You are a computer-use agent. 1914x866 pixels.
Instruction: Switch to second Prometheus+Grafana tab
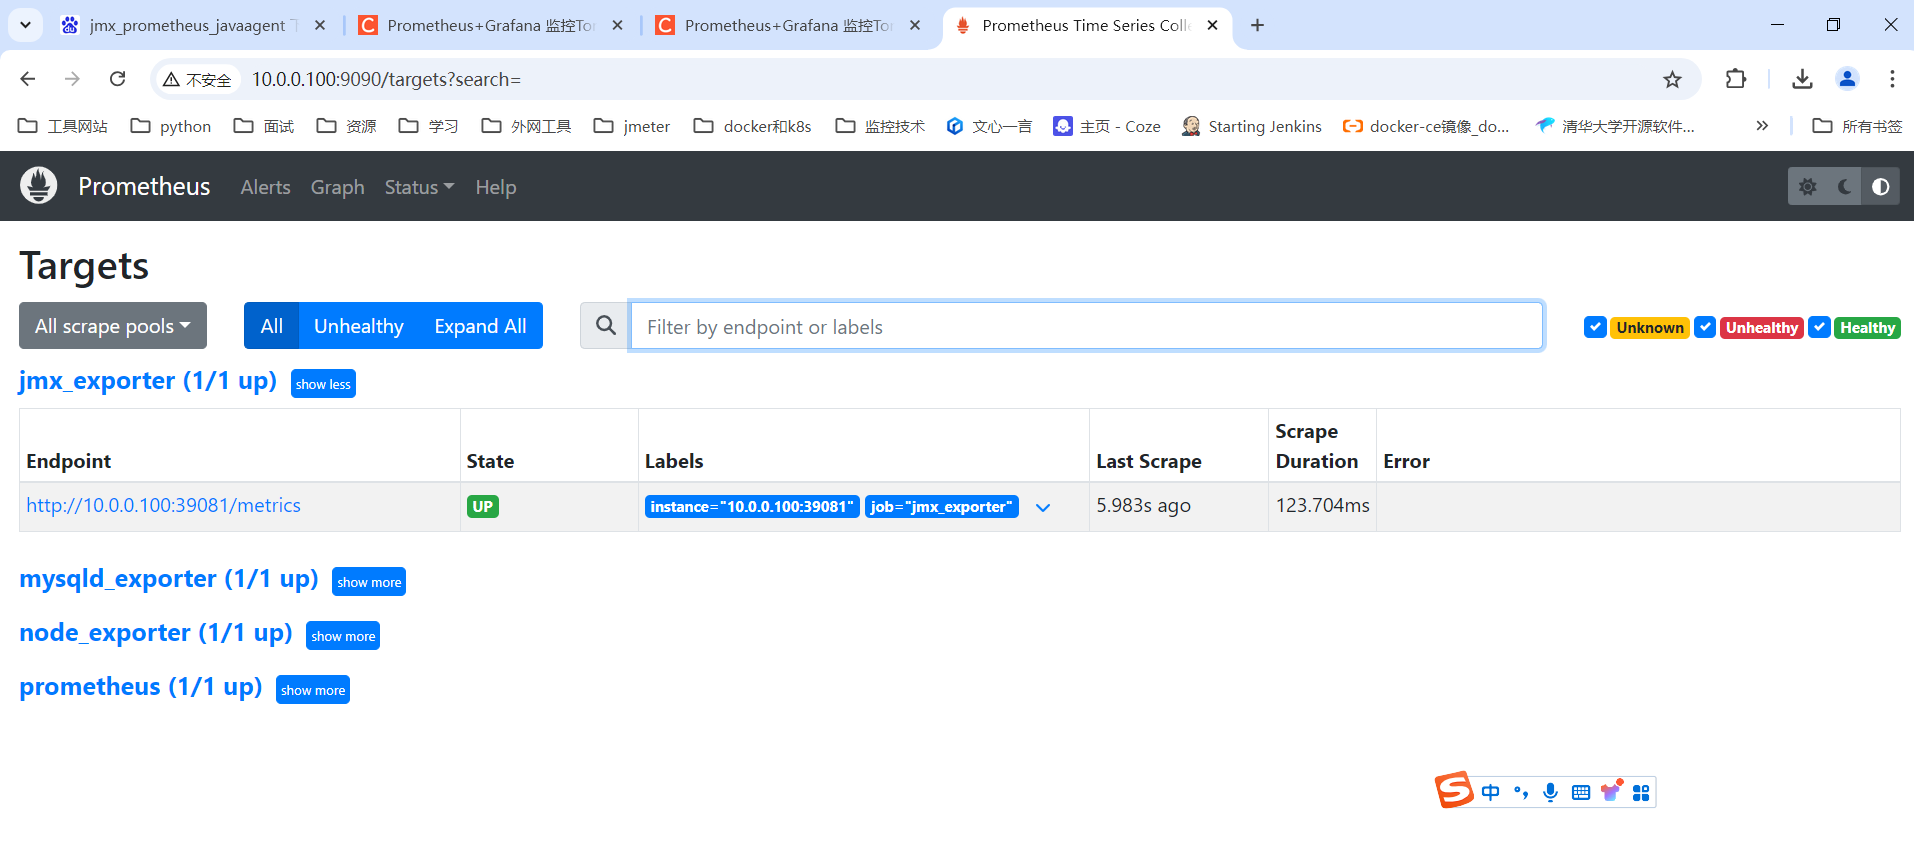(788, 25)
